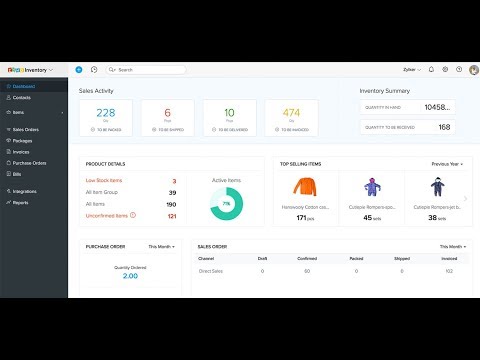
Task: Click the To Be Delivered status icon
Action: (x=214, y=129)
